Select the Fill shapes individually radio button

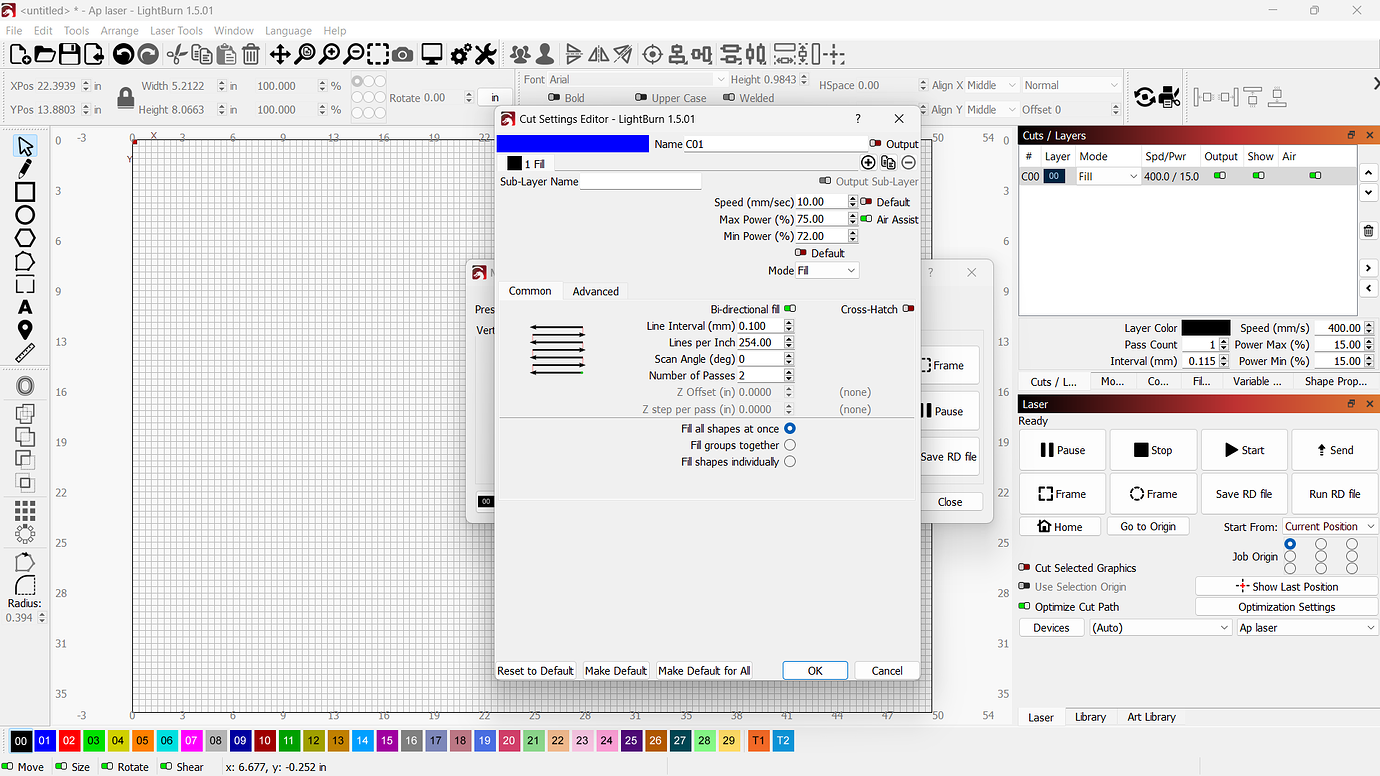[x=789, y=461]
